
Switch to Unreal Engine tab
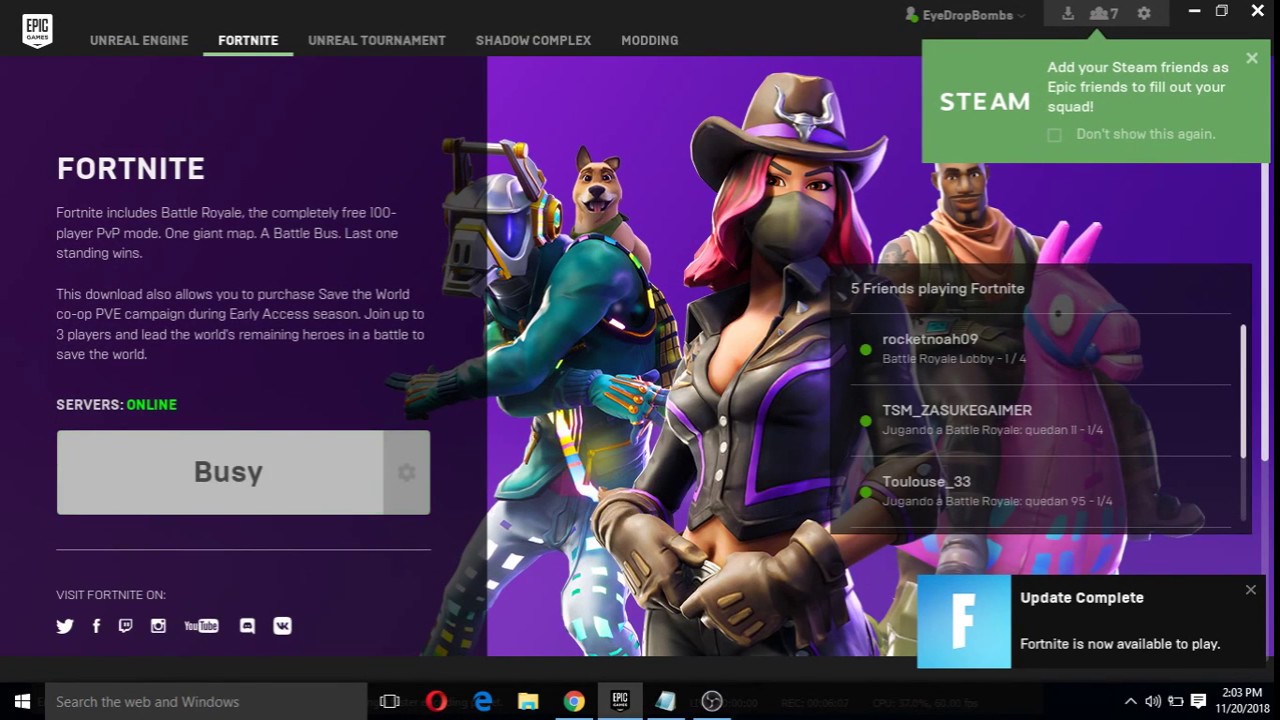(x=139, y=40)
